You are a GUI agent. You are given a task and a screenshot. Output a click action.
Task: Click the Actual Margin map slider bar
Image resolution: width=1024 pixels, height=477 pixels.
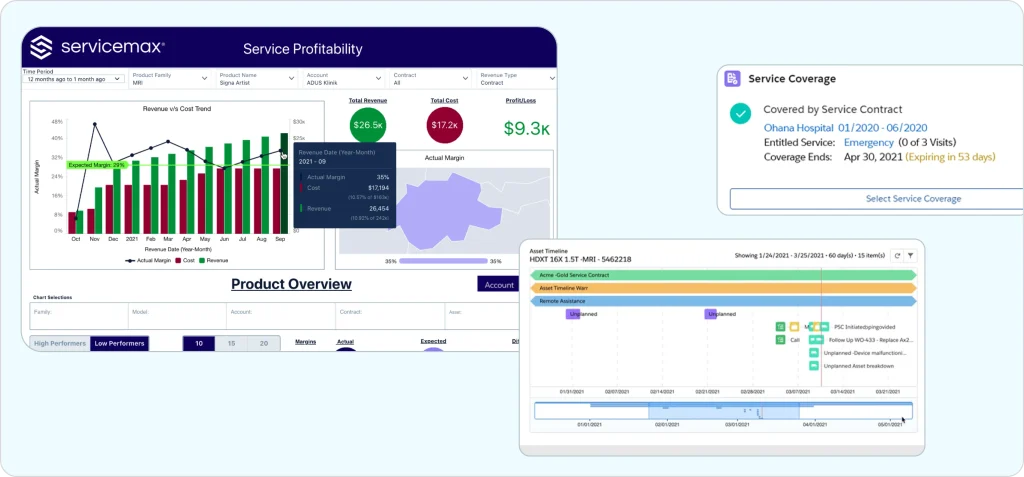point(443,261)
